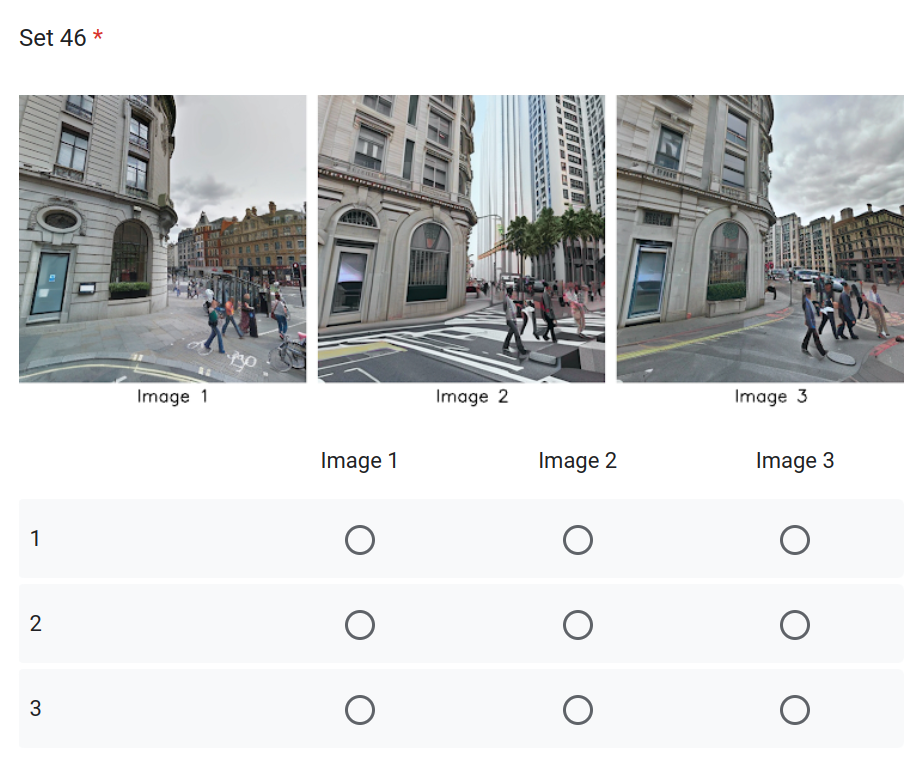The image size is (918, 758).
Task: Select Image 1 radio in row 1
Action: coord(360,540)
